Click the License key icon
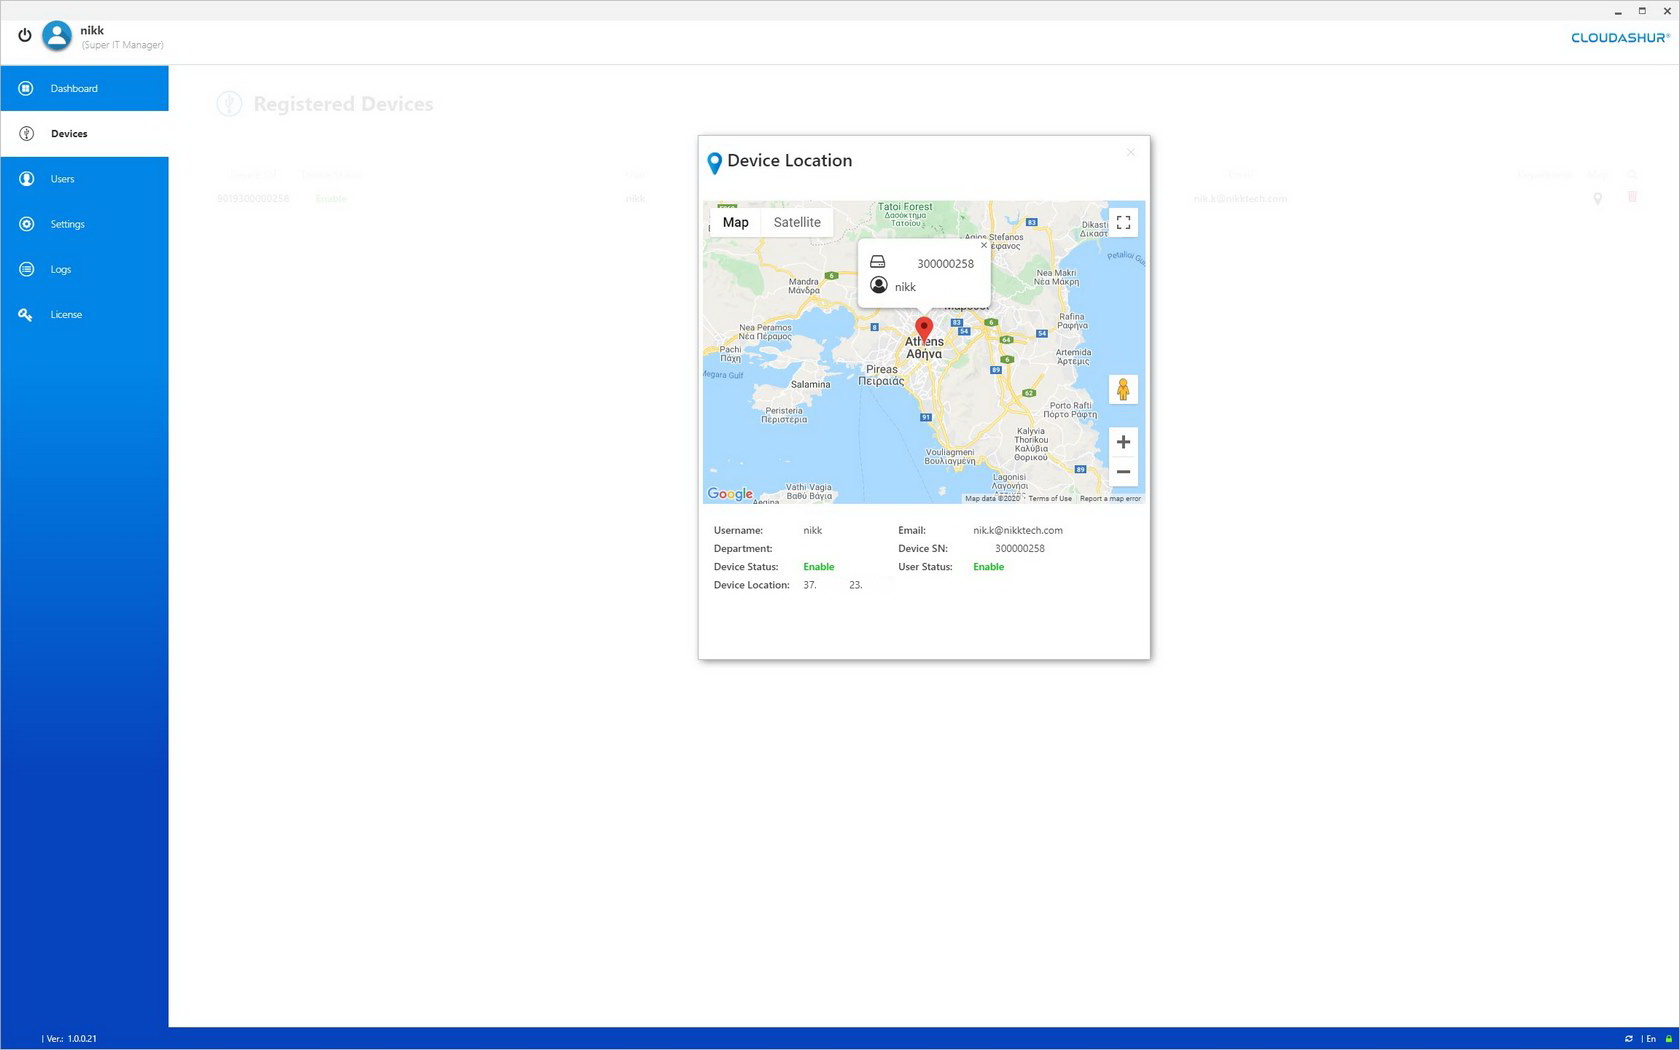The width and height of the screenshot is (1680, 1050). pyautogui.click(x=26, y=314)
